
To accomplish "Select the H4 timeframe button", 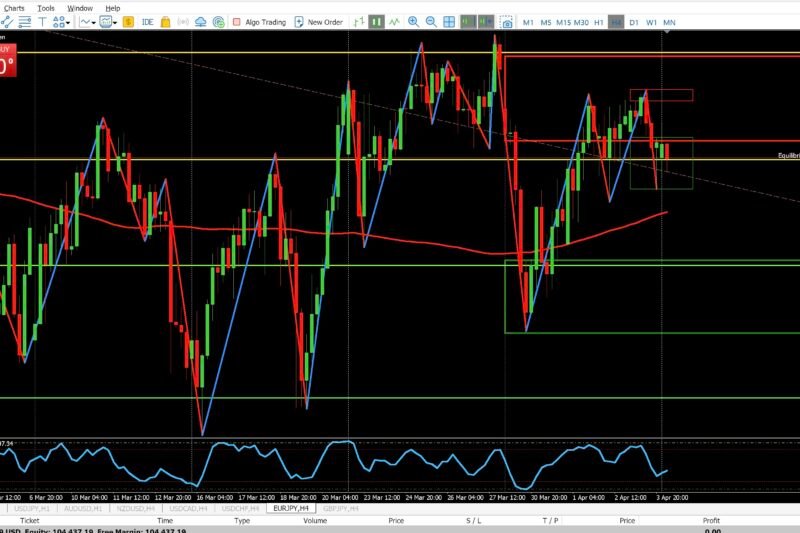I will (616, 22).
